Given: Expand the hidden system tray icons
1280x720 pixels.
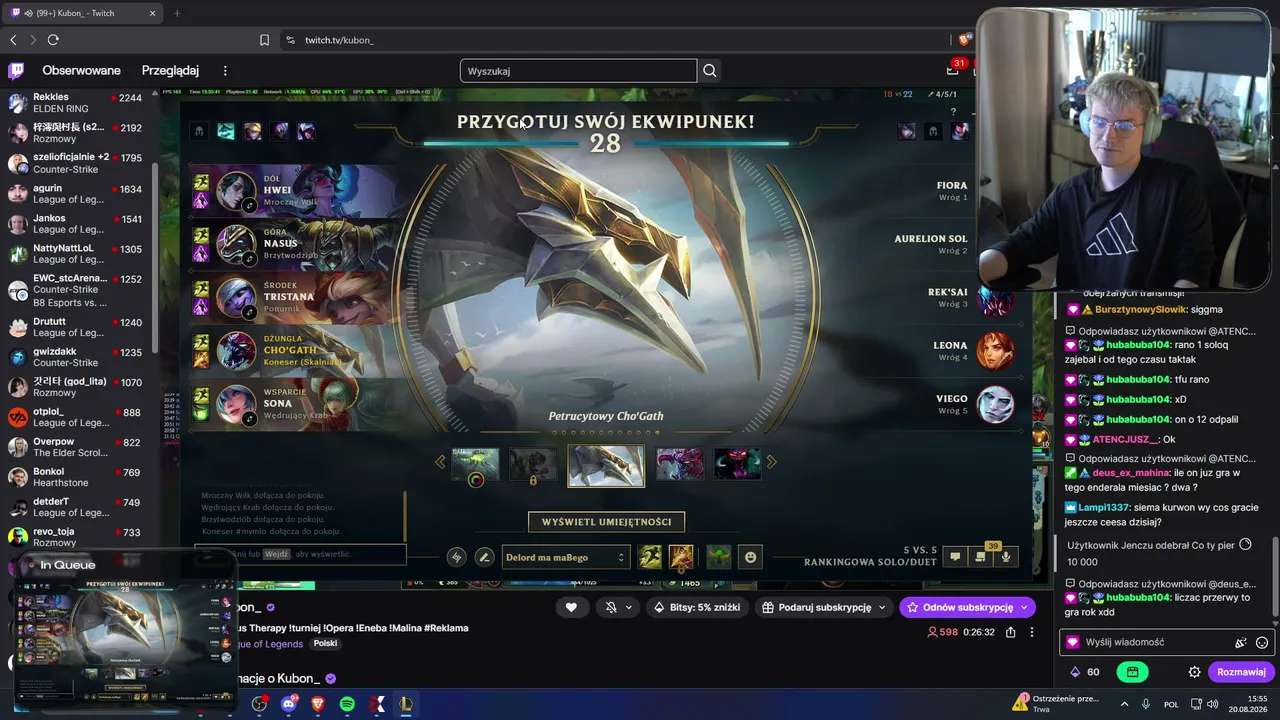Looking at the screenshot, I should tap(1124, 704).
